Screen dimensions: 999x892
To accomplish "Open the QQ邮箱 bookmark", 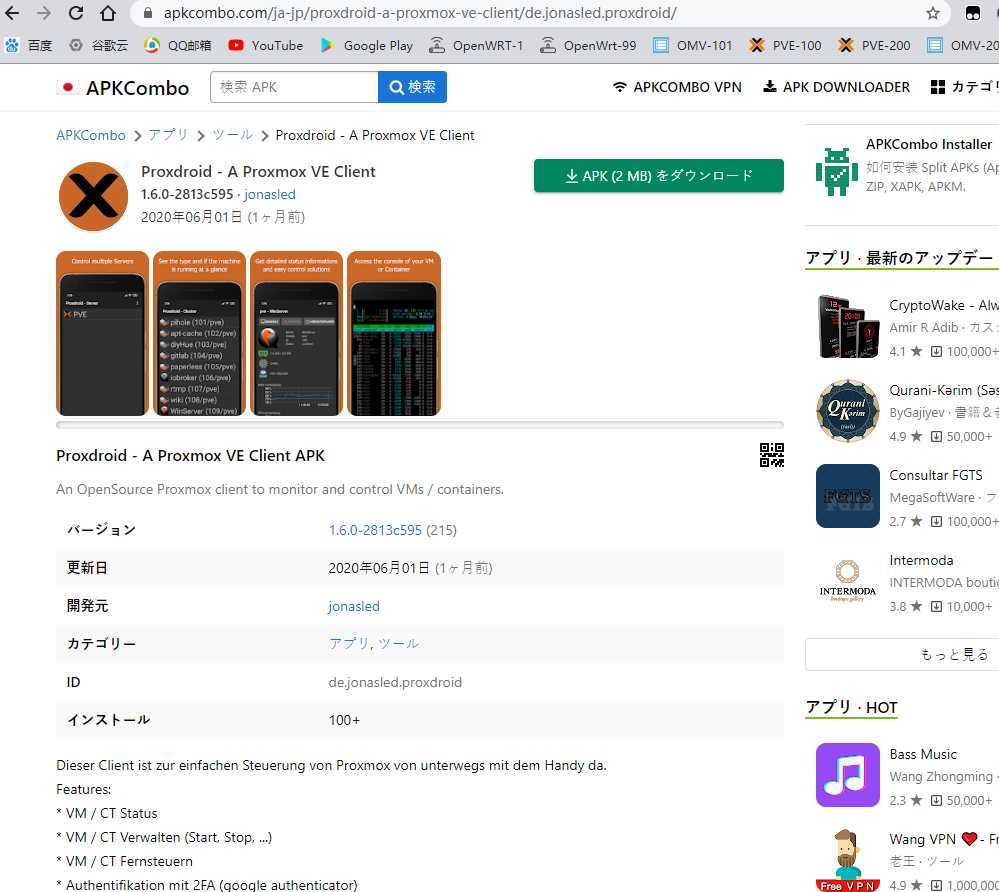I will click(x=178, y=45).
